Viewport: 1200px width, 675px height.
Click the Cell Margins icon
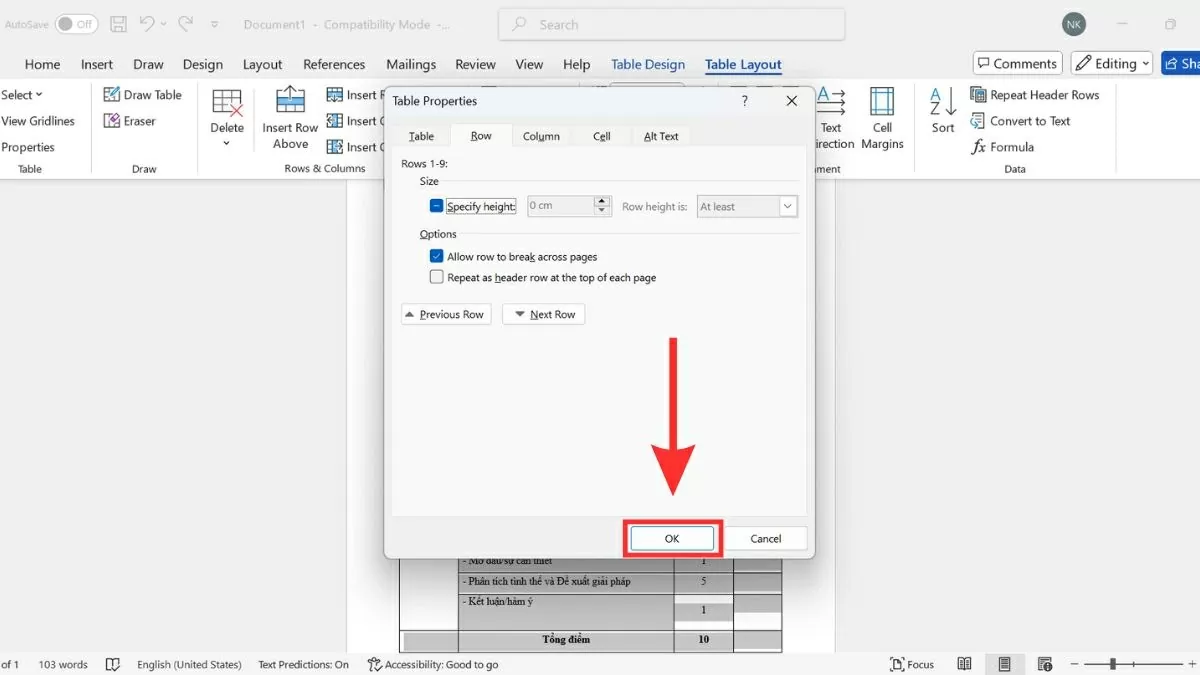[882, 103]
